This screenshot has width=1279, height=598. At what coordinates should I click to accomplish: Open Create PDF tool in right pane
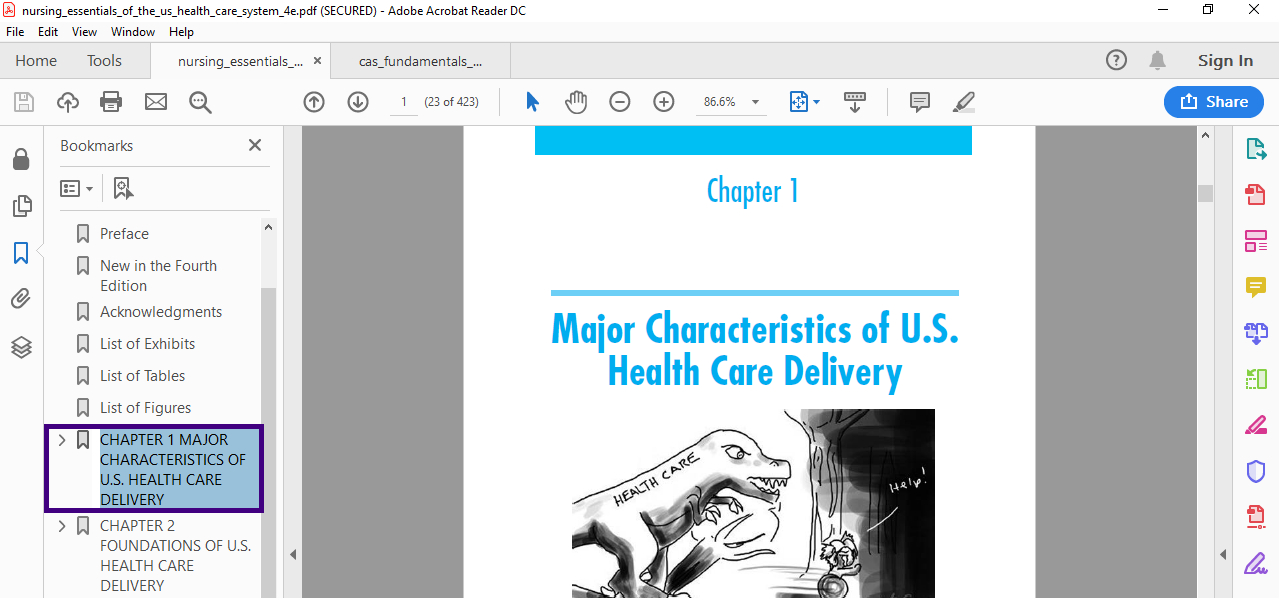pos(1256,194)
